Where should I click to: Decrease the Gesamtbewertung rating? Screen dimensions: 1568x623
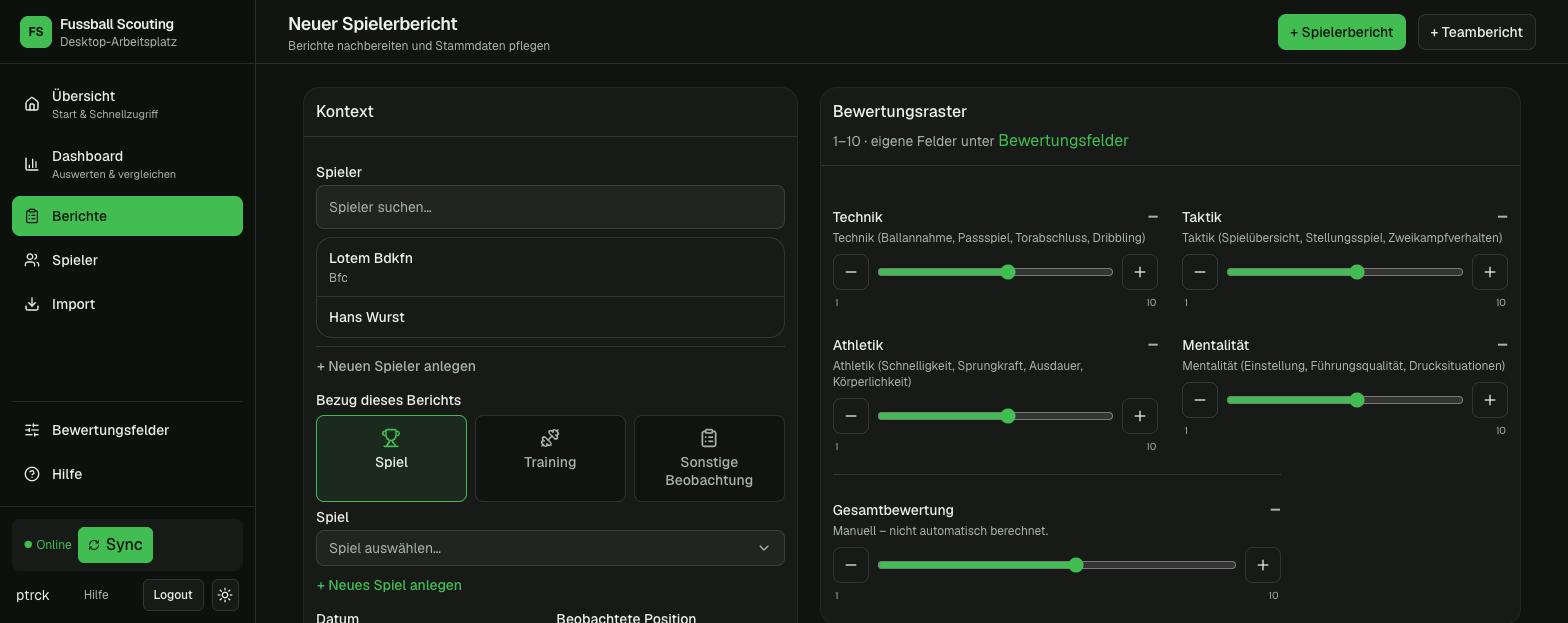tap(851, 565)
